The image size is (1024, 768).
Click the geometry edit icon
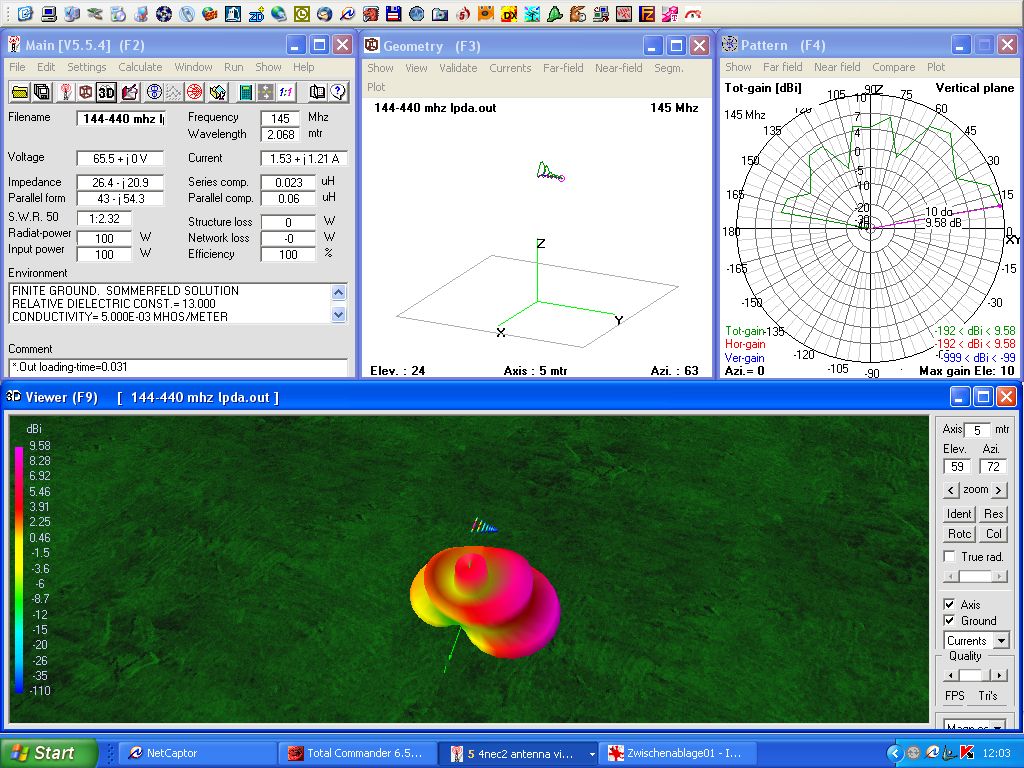130,92
